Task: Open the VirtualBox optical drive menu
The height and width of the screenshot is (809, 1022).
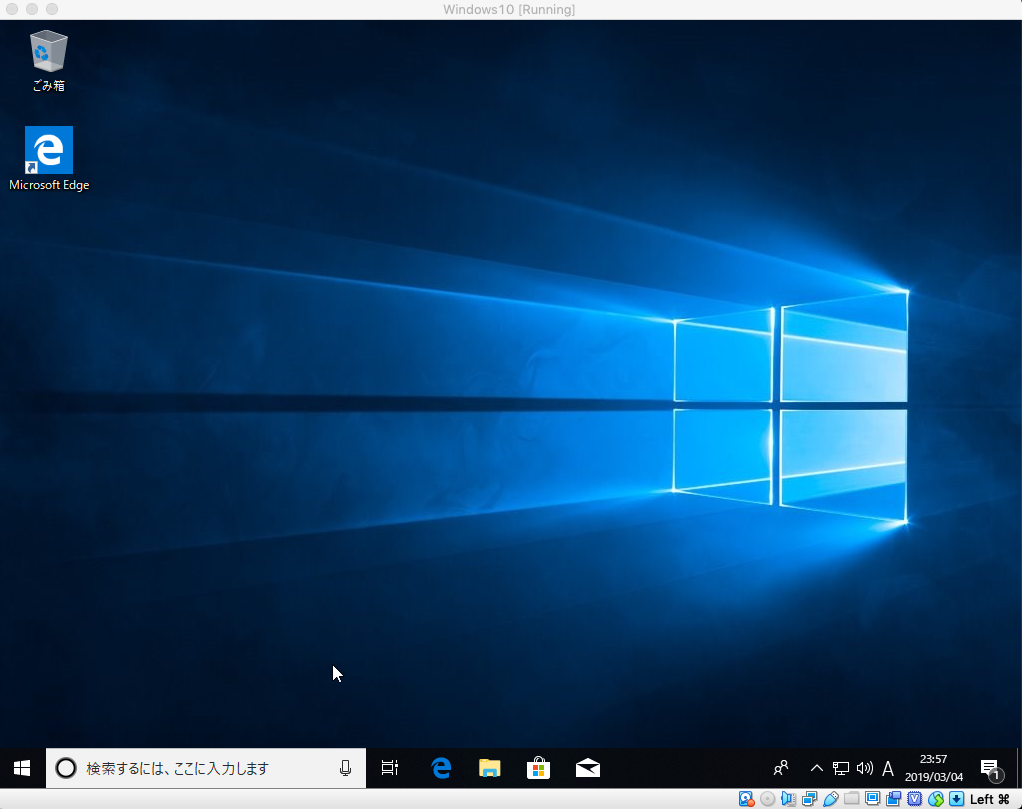Action: 766,799
